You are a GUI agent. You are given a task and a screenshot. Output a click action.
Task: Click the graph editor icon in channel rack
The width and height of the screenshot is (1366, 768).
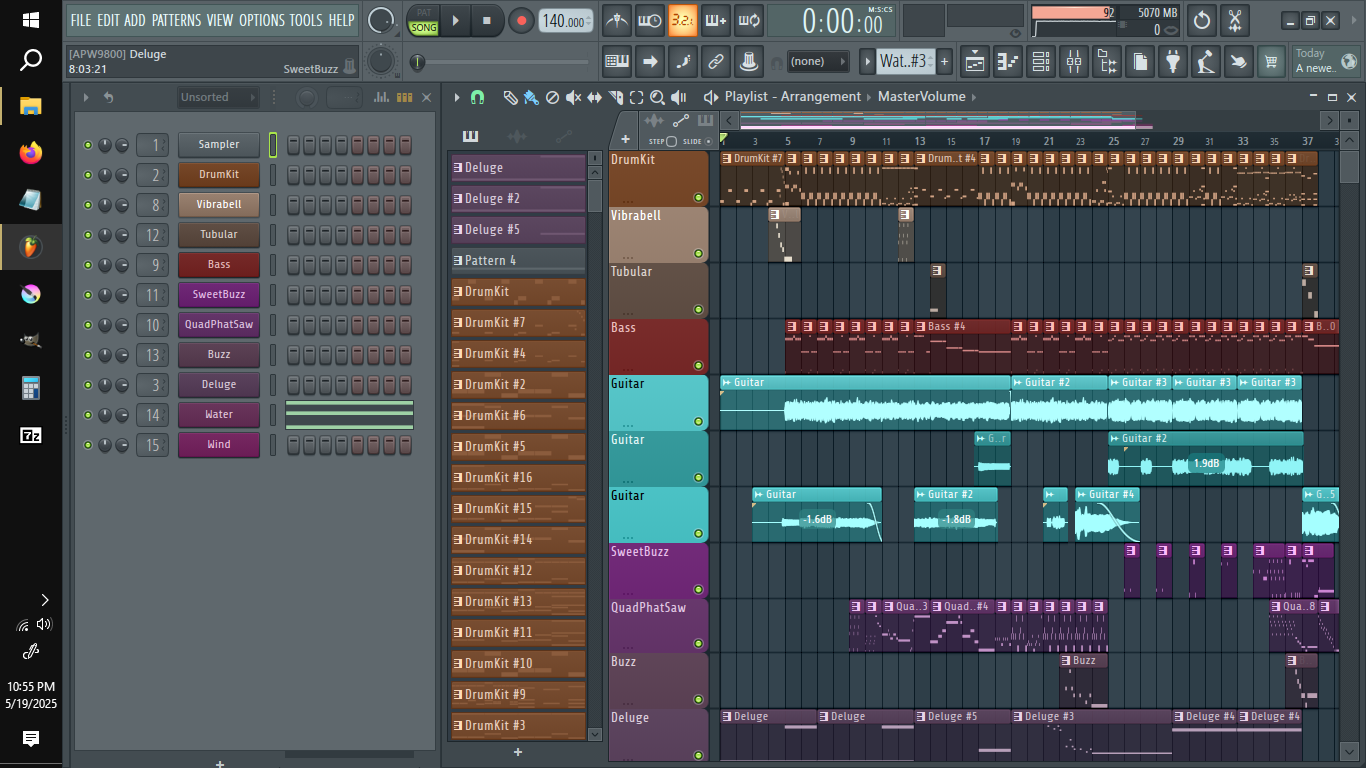(x=381, y=98)
